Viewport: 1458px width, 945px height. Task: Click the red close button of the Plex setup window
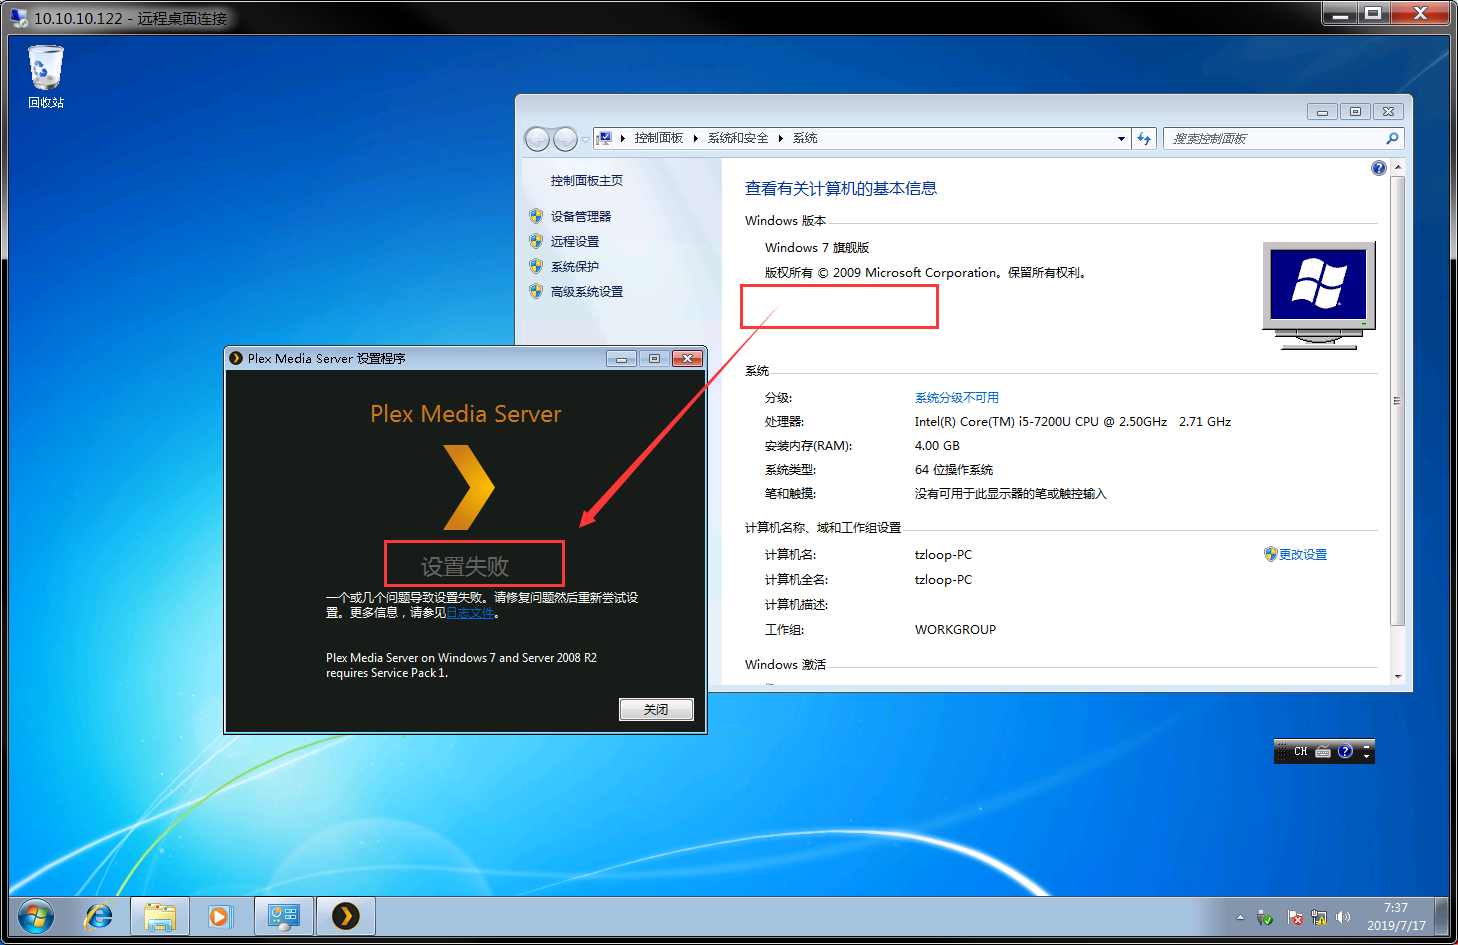click(x=687, y=358)
